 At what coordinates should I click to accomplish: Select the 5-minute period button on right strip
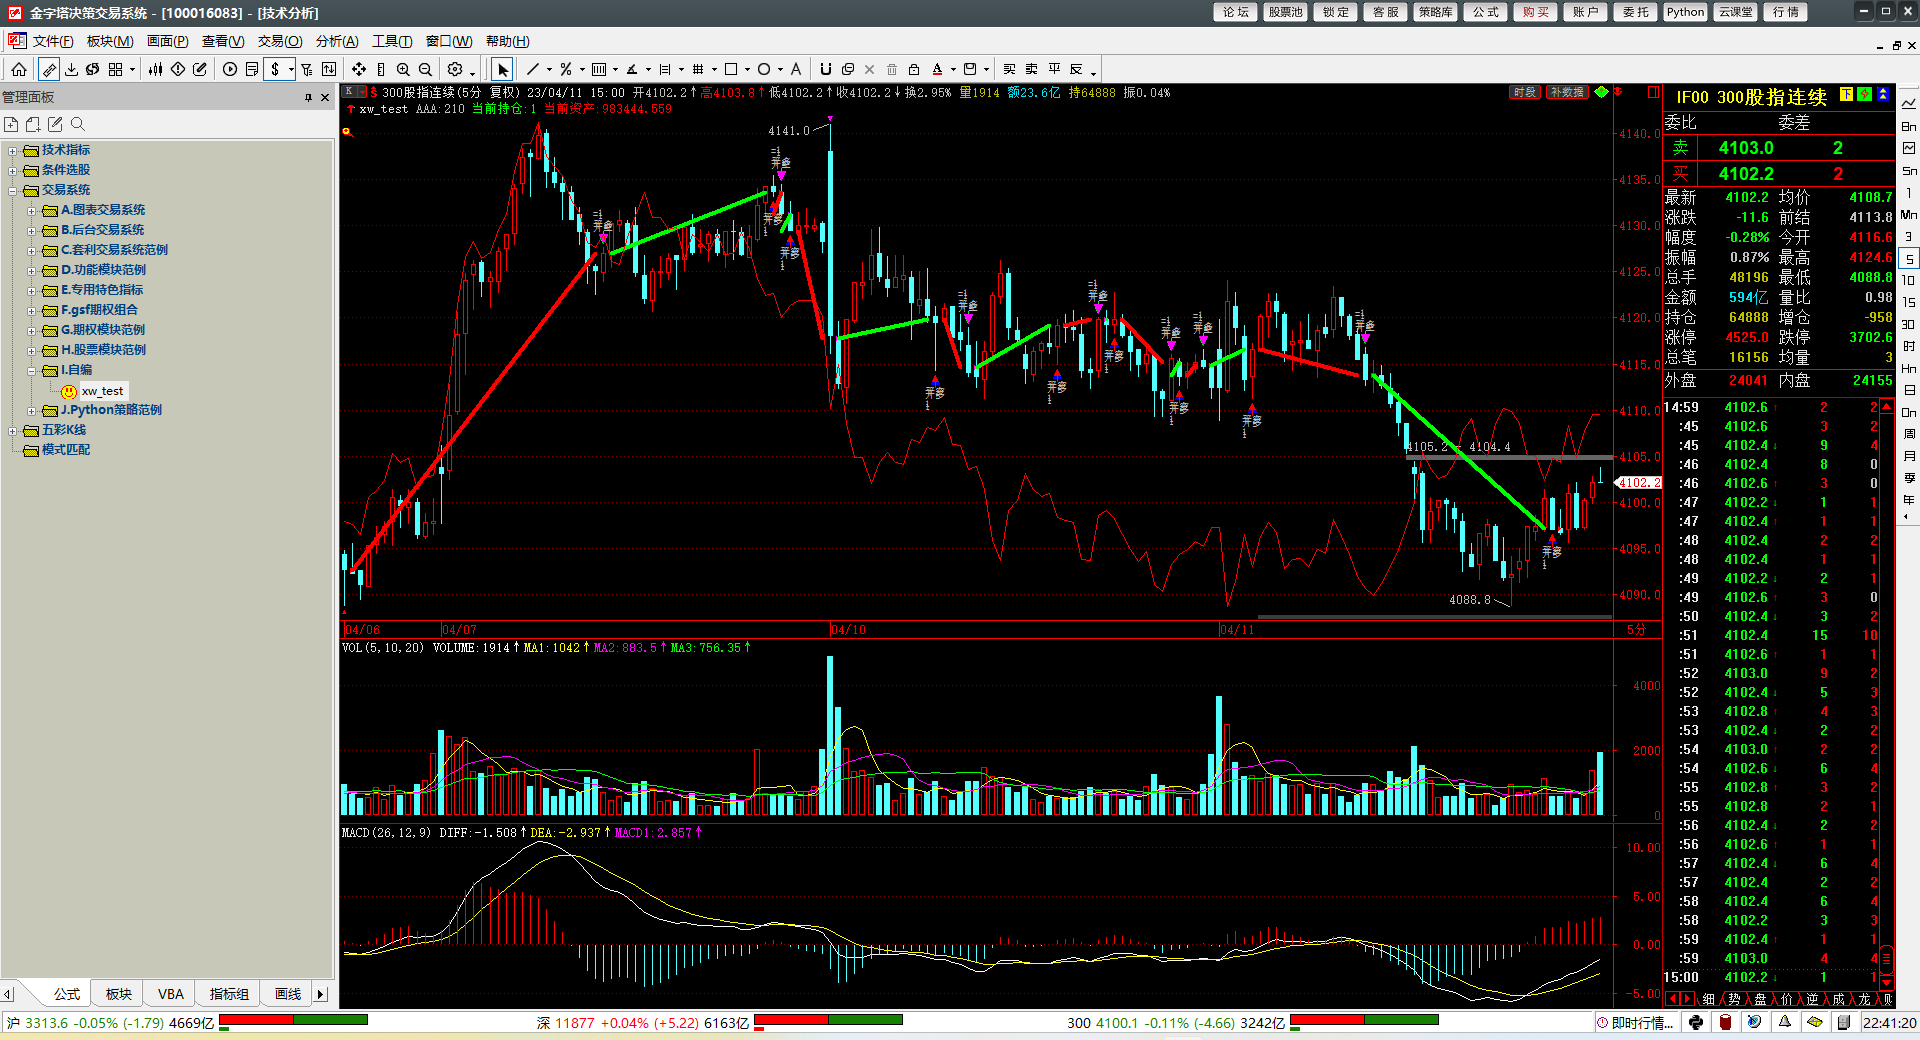[x=1909, y=258]
